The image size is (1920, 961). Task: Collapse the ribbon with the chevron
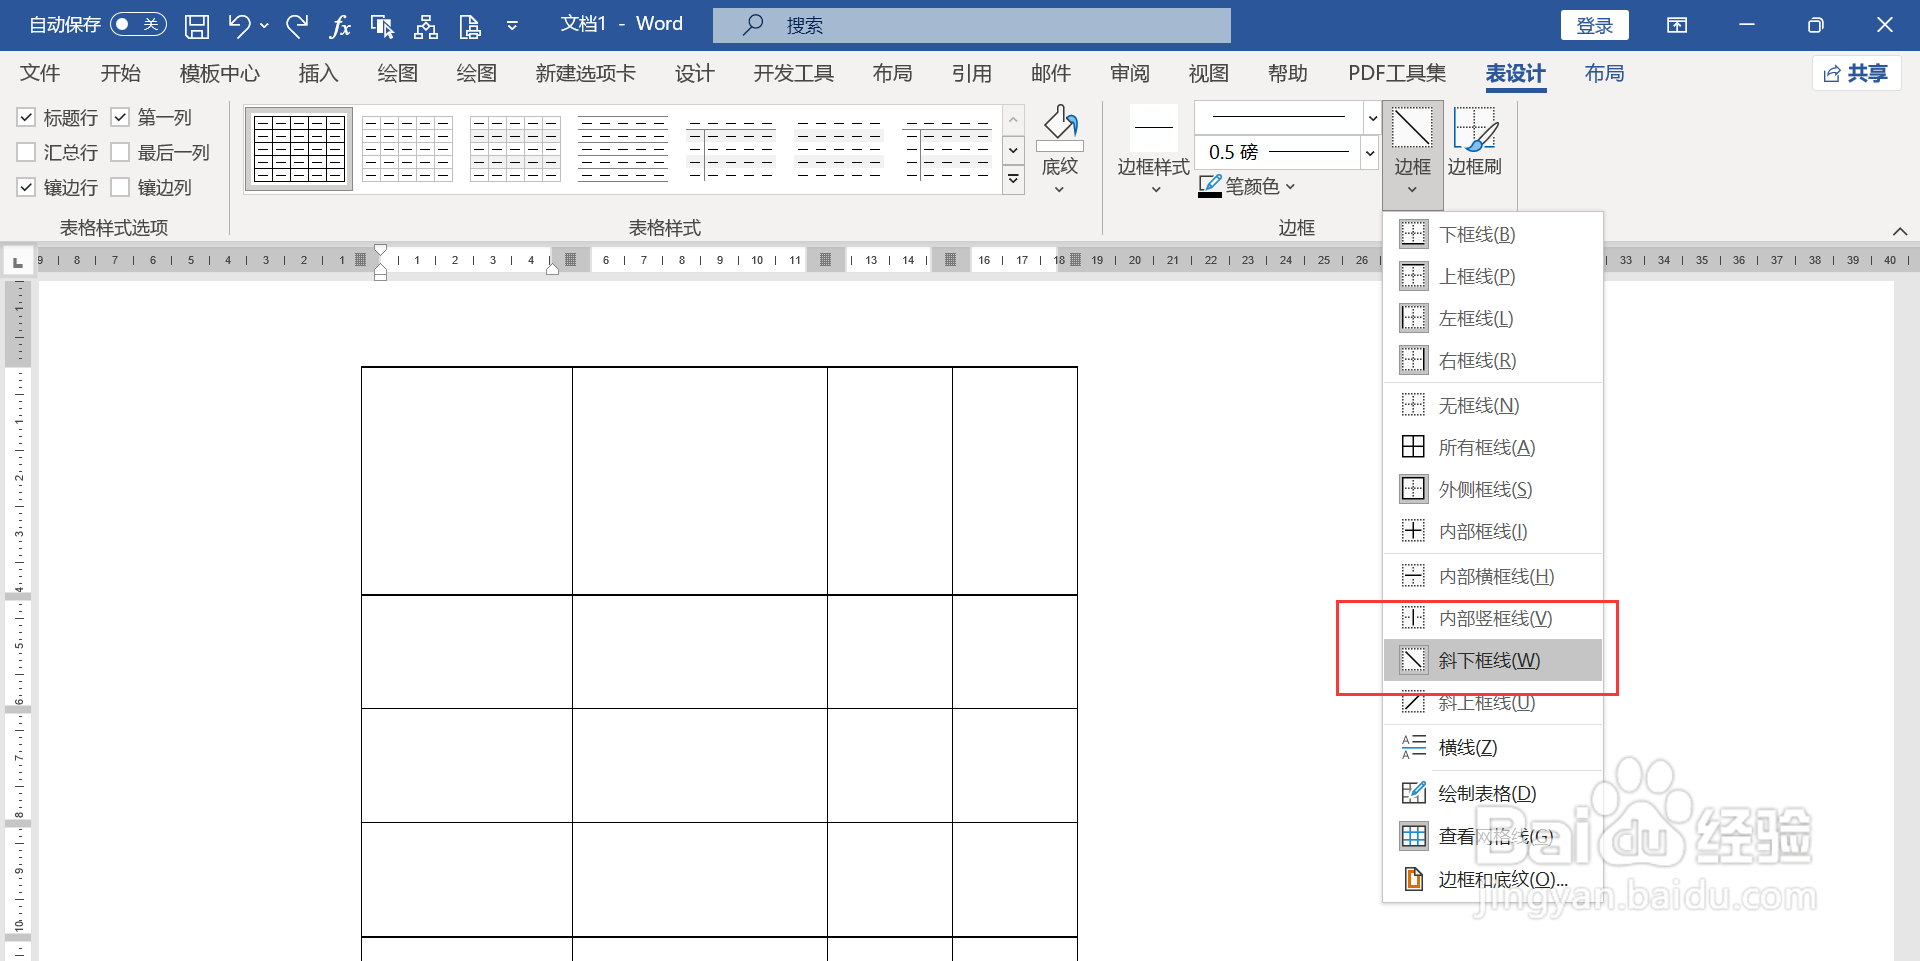pyautogui.click(x=1900, y=231)
